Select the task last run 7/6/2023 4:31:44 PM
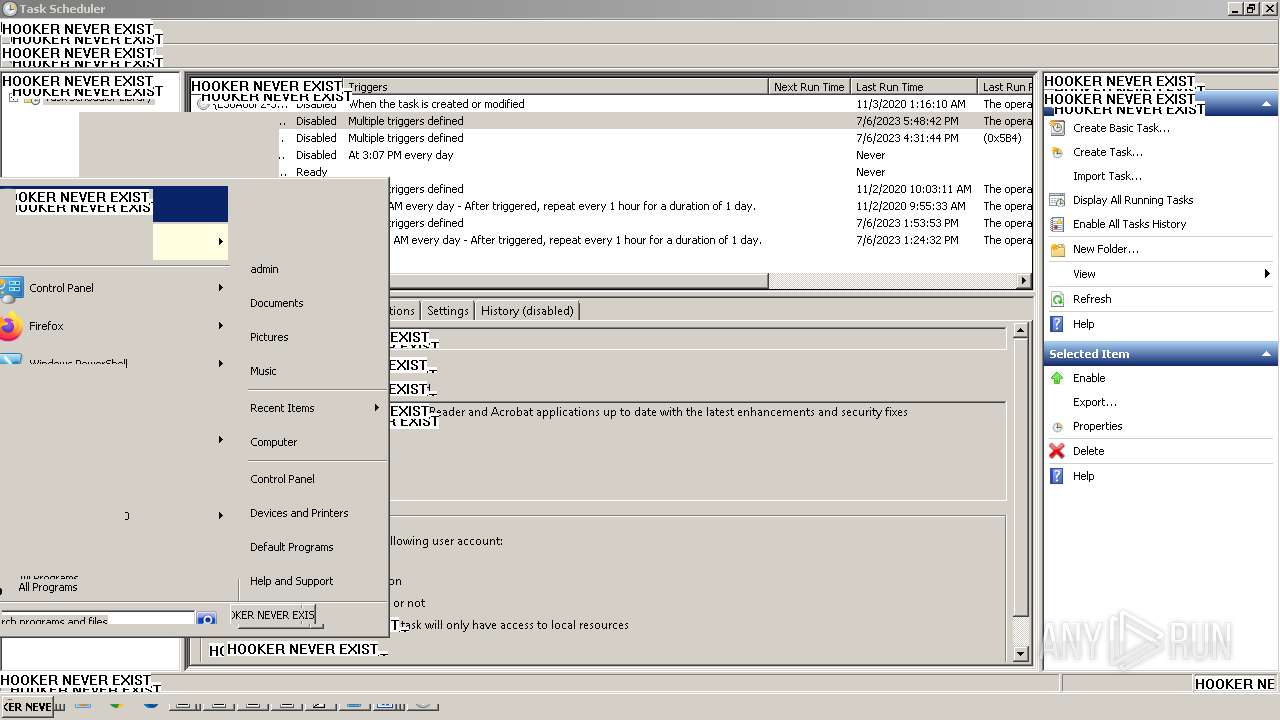The width and height of the screenshot is (1280, 720). pyautogui.click(x=658, y=138)
